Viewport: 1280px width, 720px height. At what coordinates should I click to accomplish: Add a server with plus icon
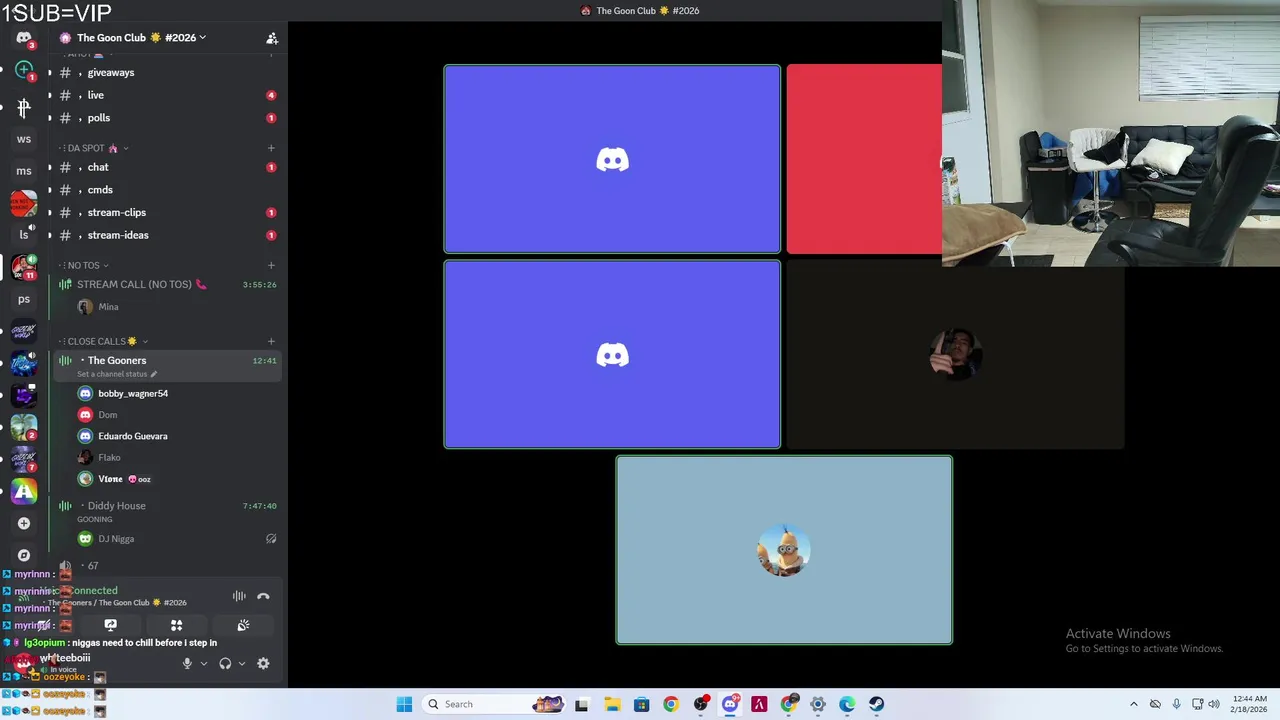click(24, 523)
